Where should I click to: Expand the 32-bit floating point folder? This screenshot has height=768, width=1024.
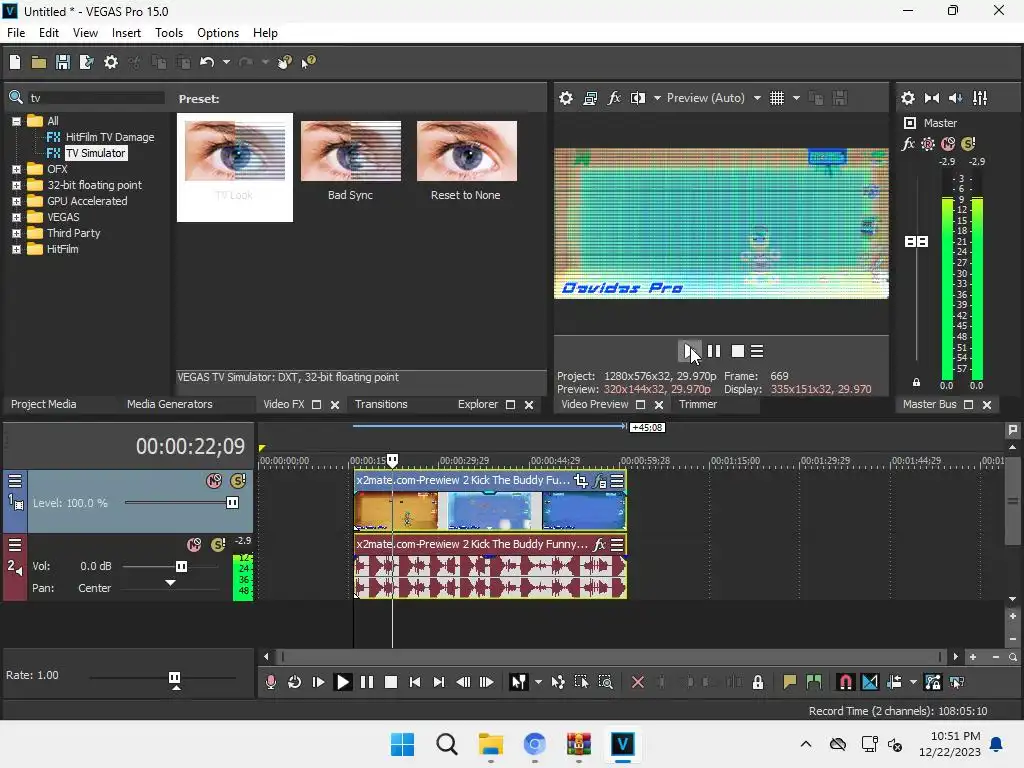[x=16, y=185]
